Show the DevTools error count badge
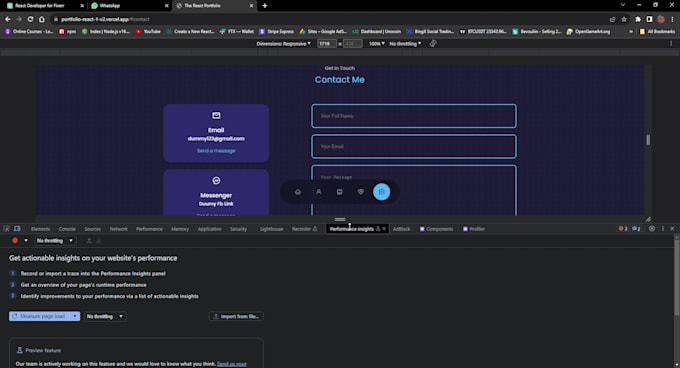 [623, 228]
